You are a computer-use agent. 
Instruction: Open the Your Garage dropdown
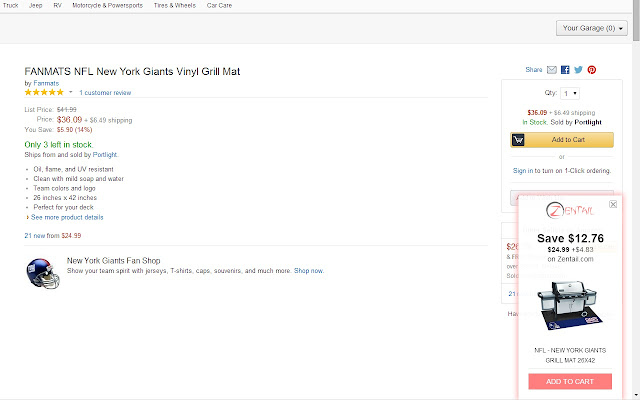(x=592, y=28)
